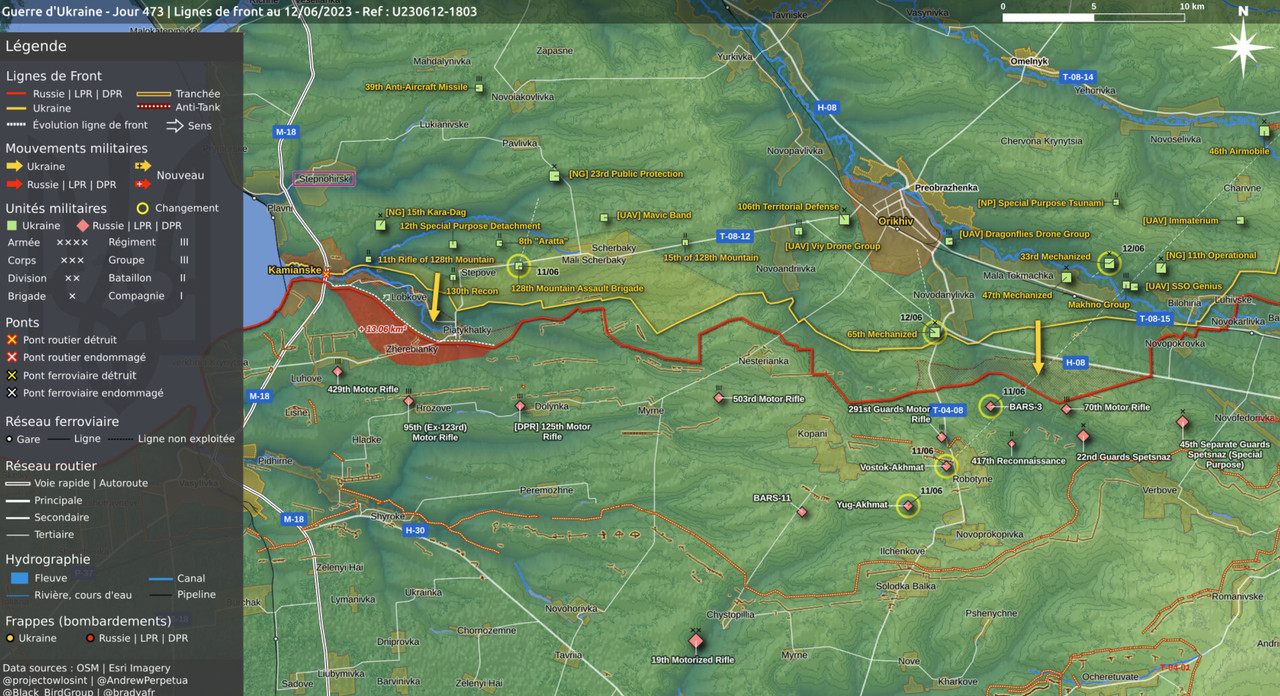Viewport: 1280px width, 696px height.
Task: Click the damaged bridge marker at Kamianske
Action: [x=326, y=275]
